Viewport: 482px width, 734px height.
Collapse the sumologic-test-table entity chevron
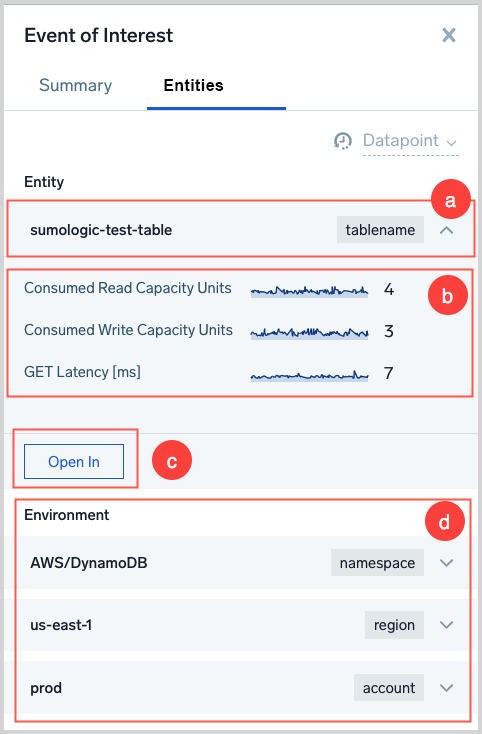(446, 230)
